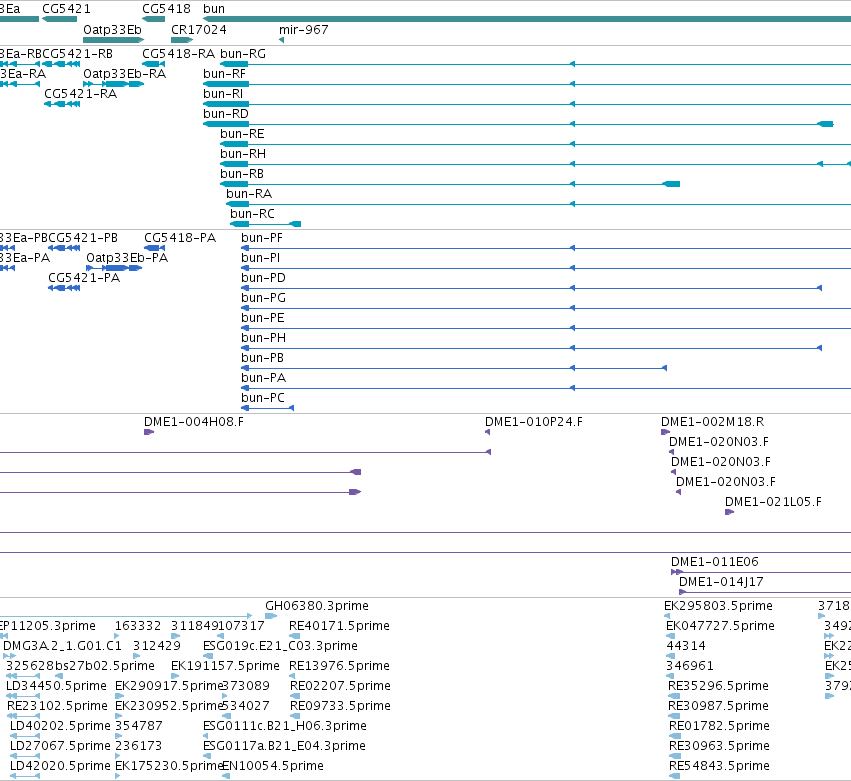Select the Oatp33Eb-PA protein label

(127, 258)
